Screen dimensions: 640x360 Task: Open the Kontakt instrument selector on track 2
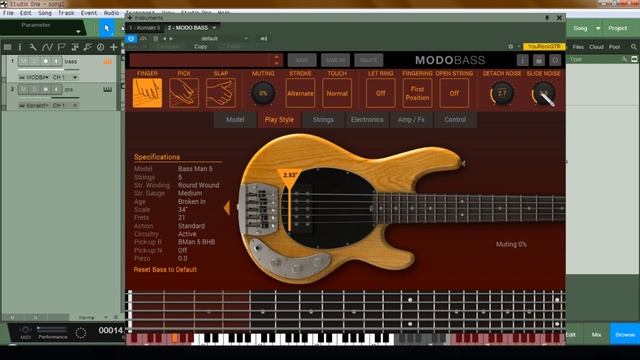pos(34,105)
